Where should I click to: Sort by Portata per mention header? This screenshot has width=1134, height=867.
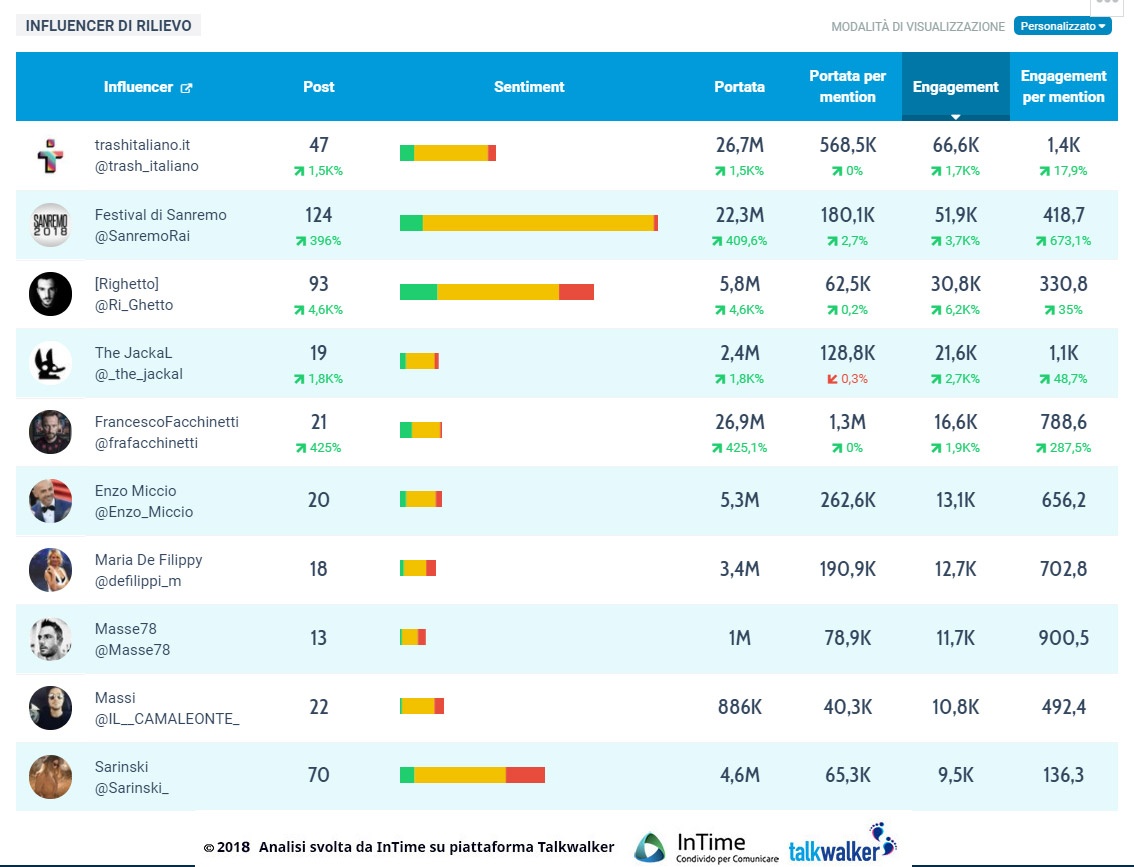coord(847,86)
